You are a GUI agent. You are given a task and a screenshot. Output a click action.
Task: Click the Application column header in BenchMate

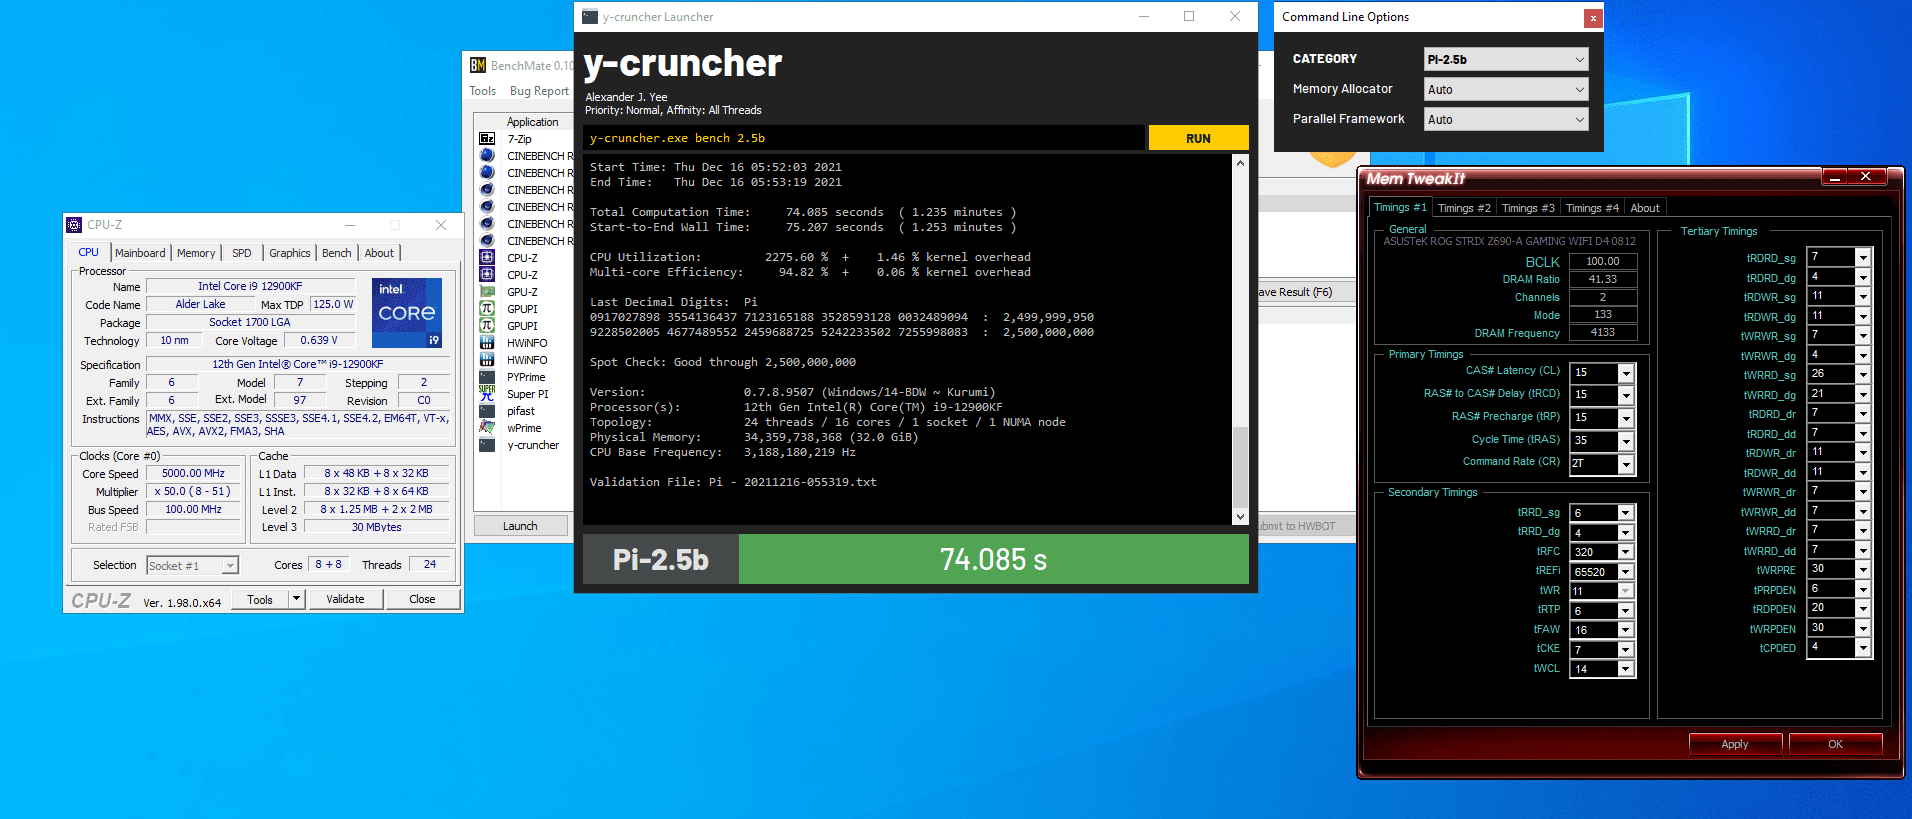532,122
